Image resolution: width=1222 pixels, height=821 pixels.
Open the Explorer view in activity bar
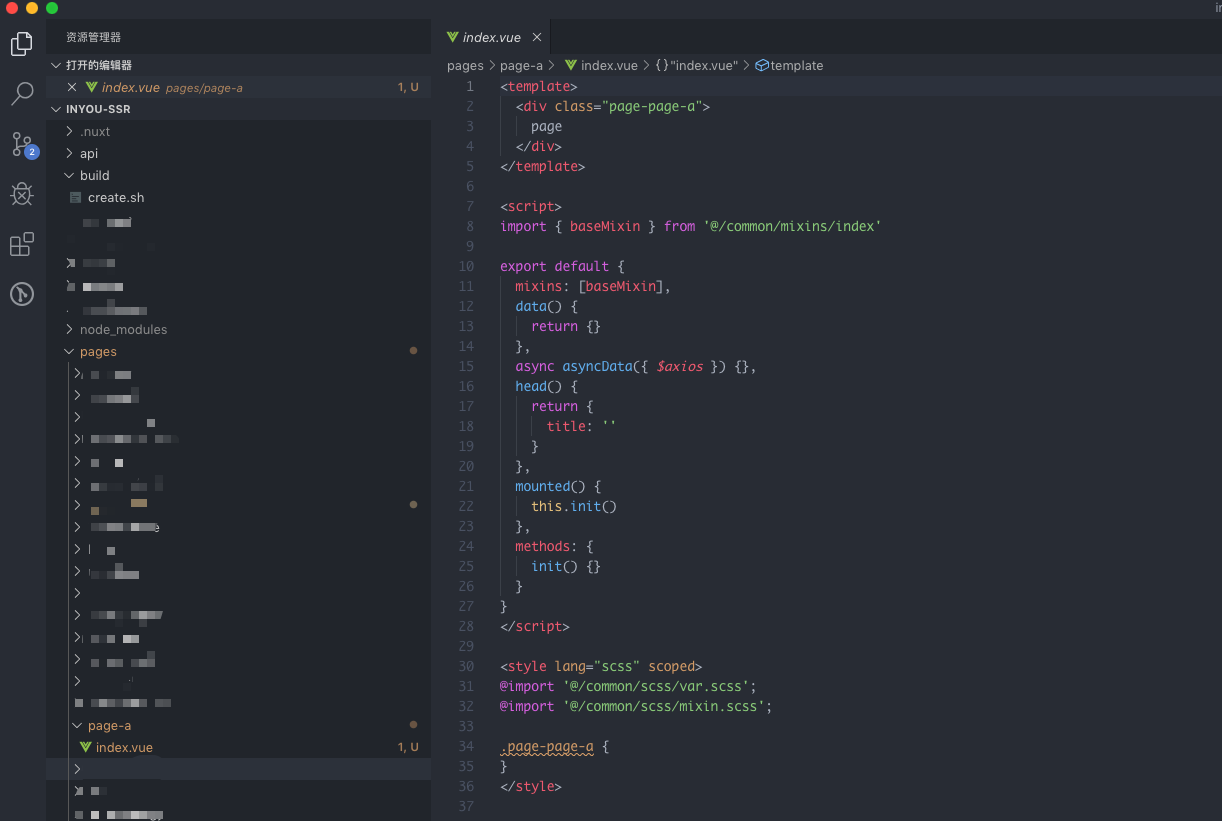(x=22, y=44)
